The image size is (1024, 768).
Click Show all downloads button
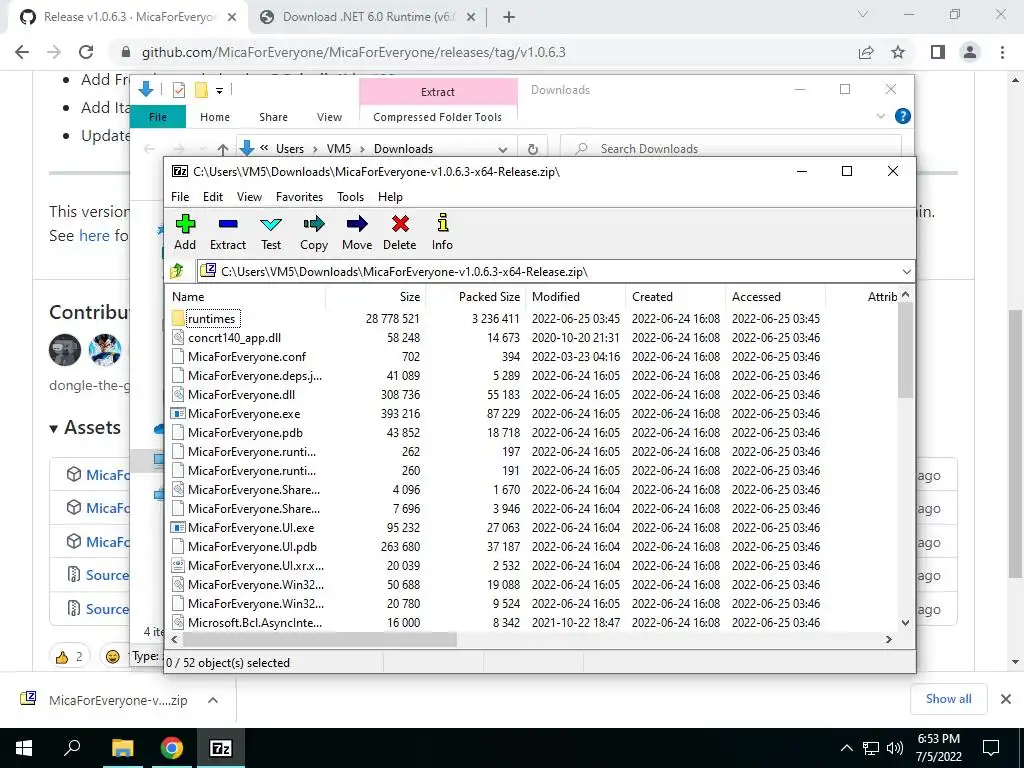[x=948, y=699]
